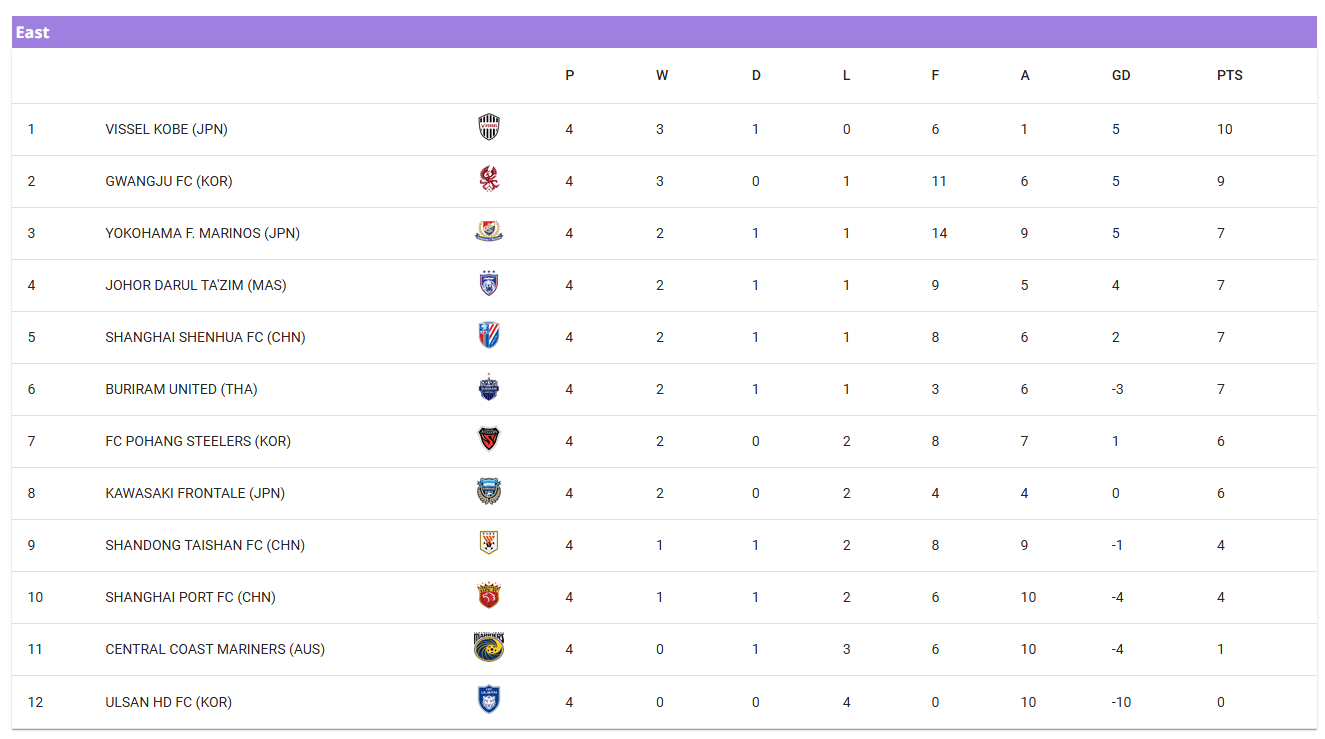Click the GWANGJU FC (KOR) team name
1325x739 pixels.
coord(168,181)
